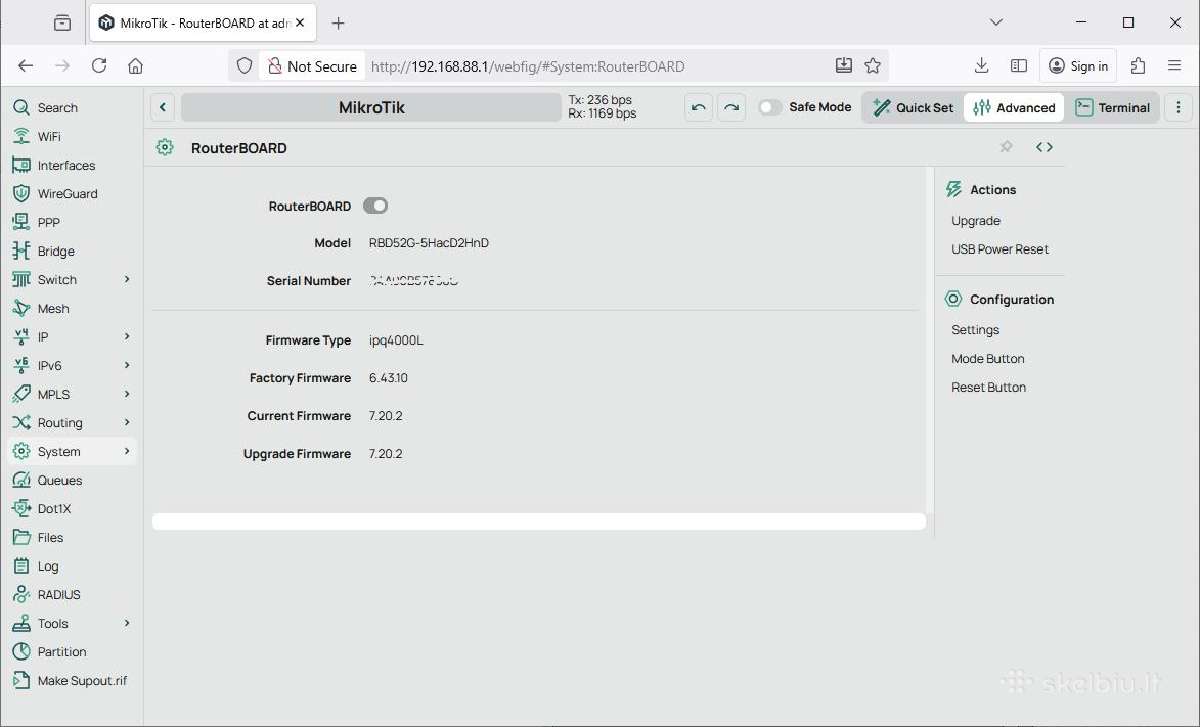Screen dimensions: 1200x727
Task: Open the browser downloads panel
Action: [x=981, y=66]
